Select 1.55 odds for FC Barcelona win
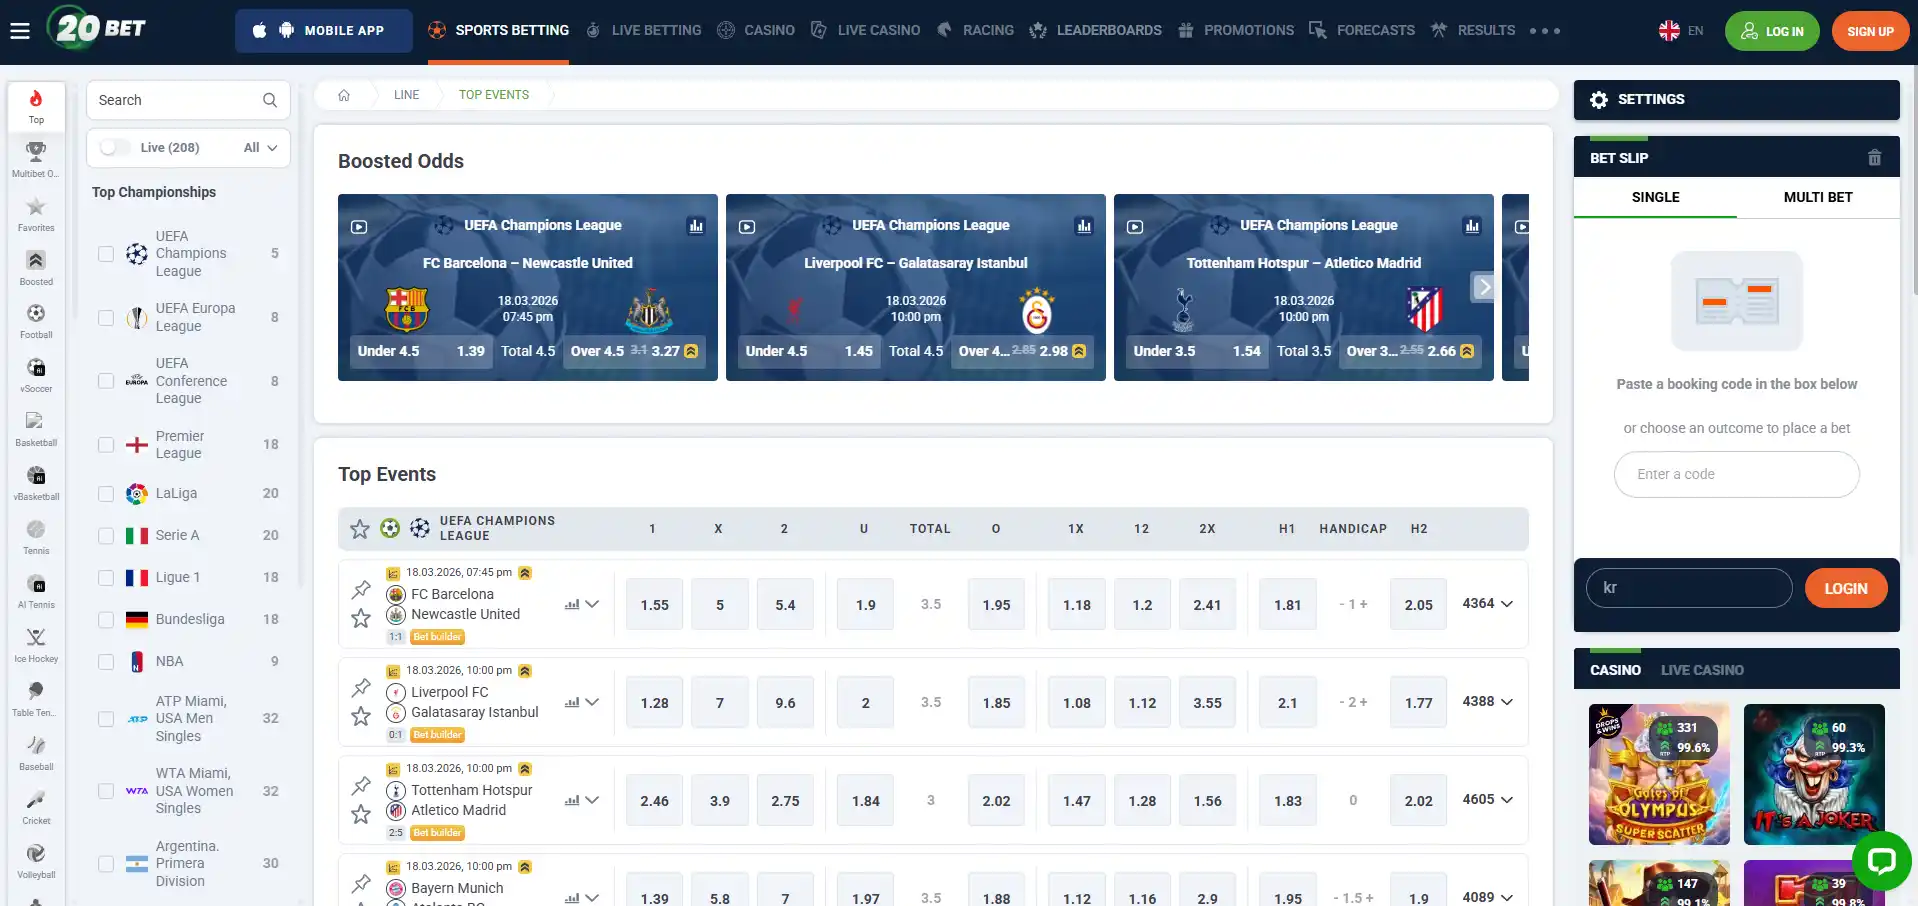 655,605
